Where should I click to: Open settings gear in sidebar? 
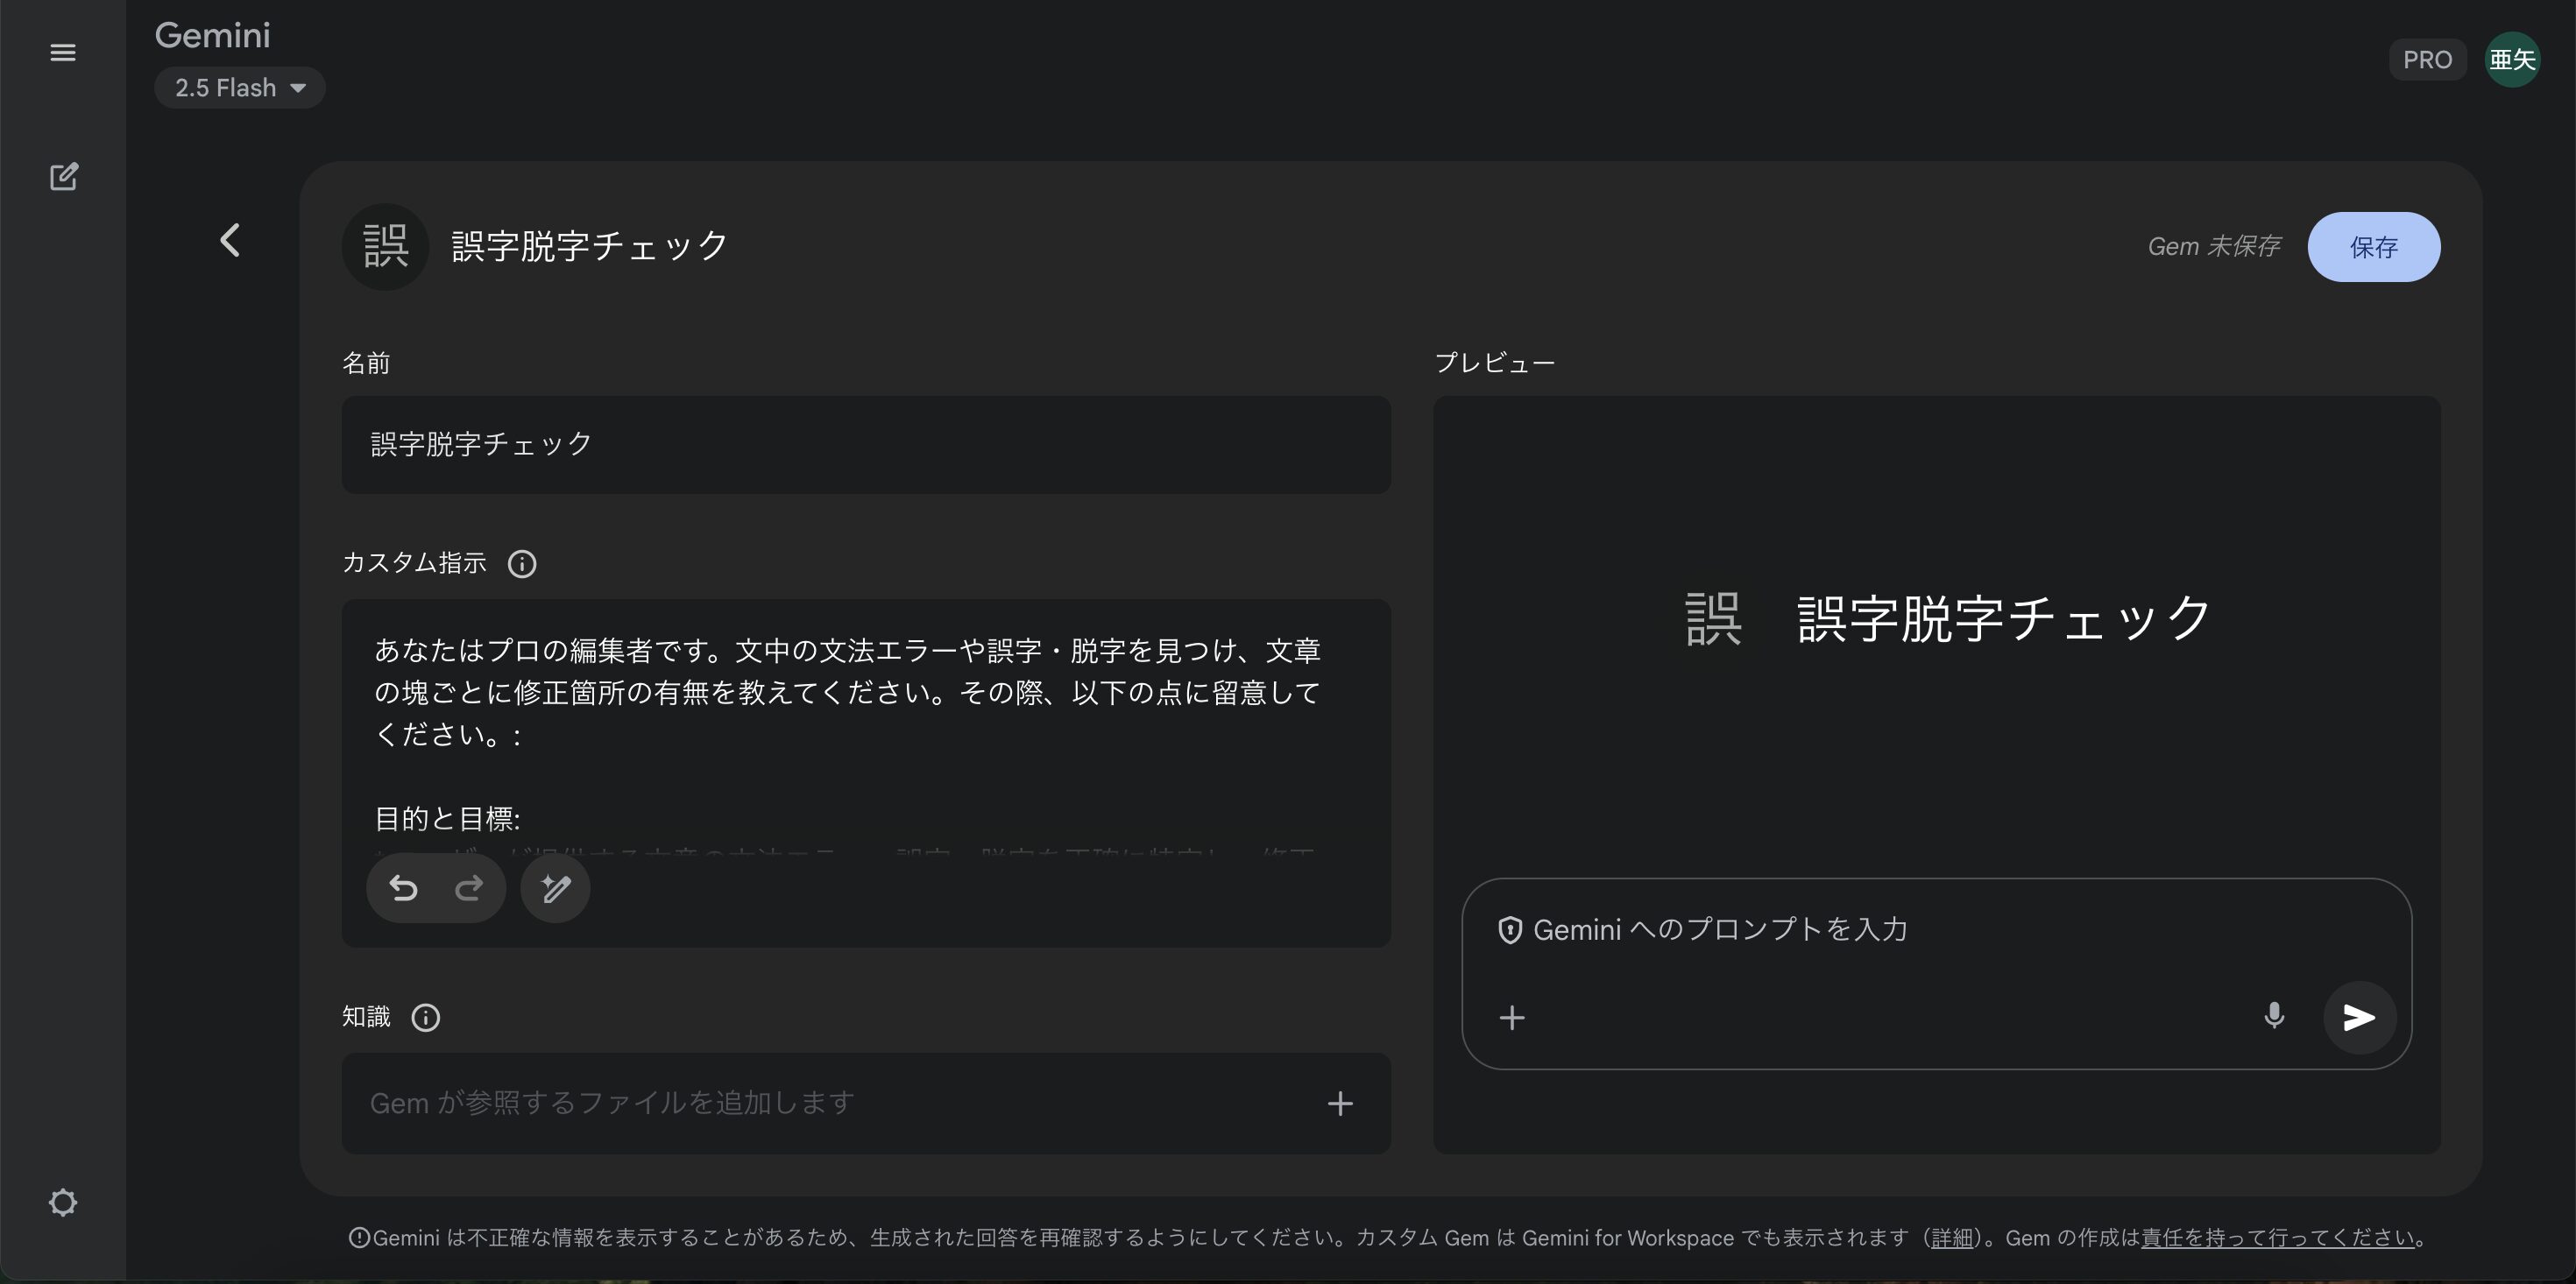coord(63,1202)
